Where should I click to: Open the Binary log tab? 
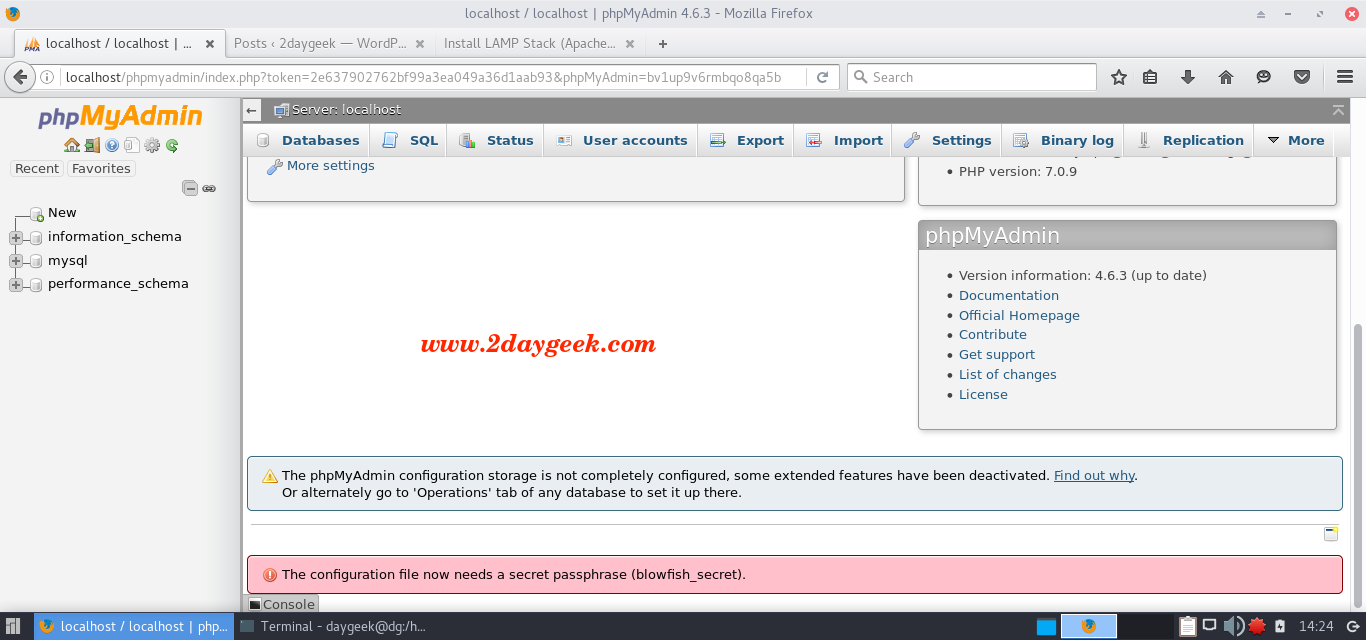click(x=1063, y=140)
